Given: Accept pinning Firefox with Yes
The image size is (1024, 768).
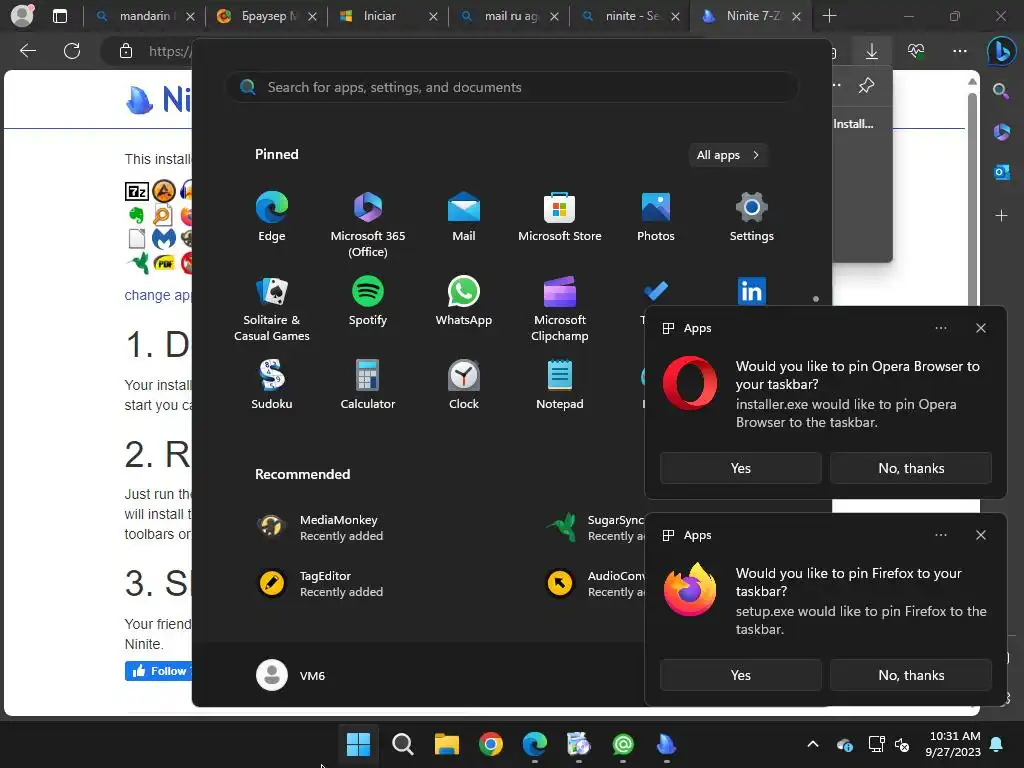Looking at the screenshot, I should [x=741, y=675].
